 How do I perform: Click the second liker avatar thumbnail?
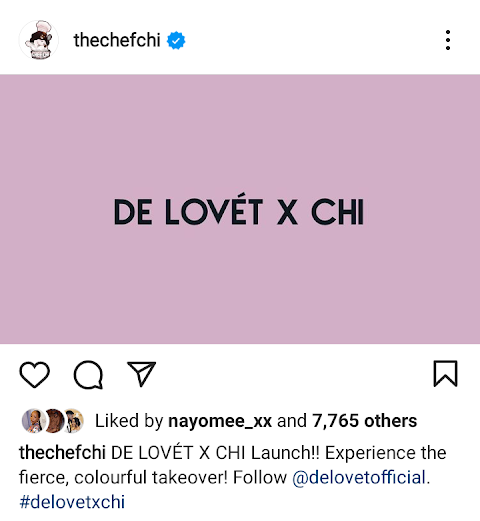(54, 421)
